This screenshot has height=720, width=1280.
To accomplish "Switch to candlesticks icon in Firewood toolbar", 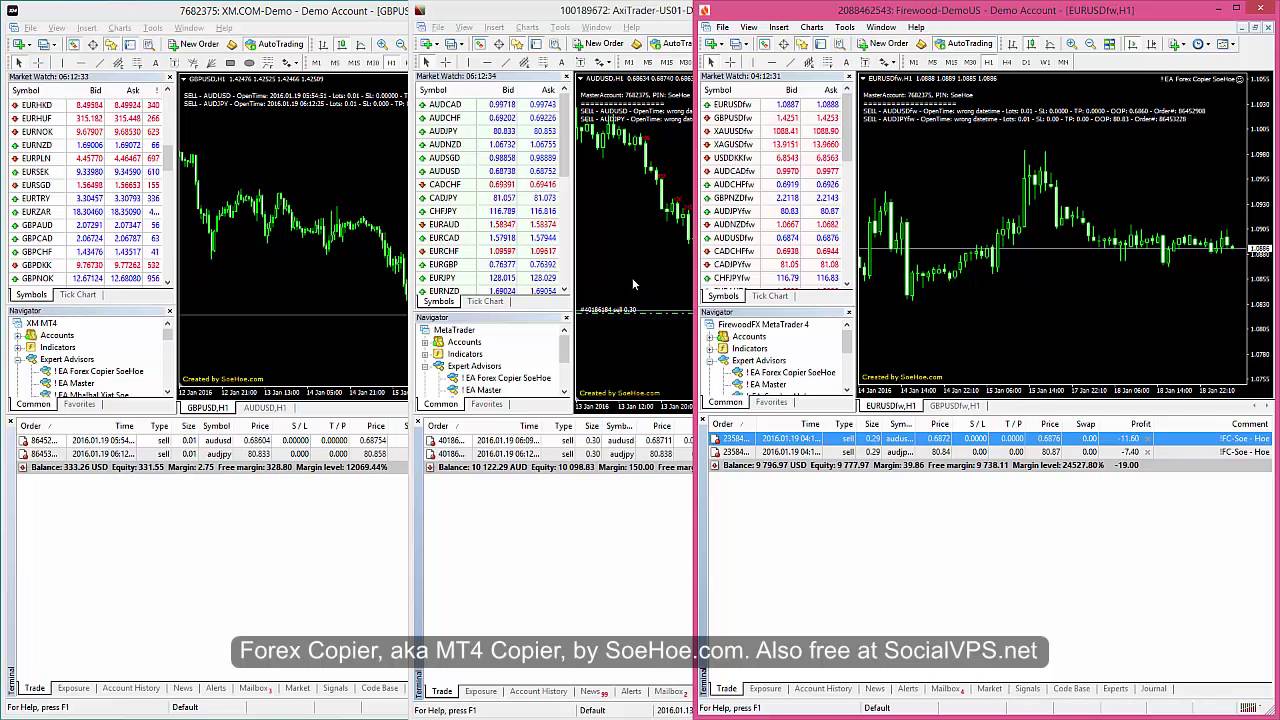I will [x=1032, y=44].
